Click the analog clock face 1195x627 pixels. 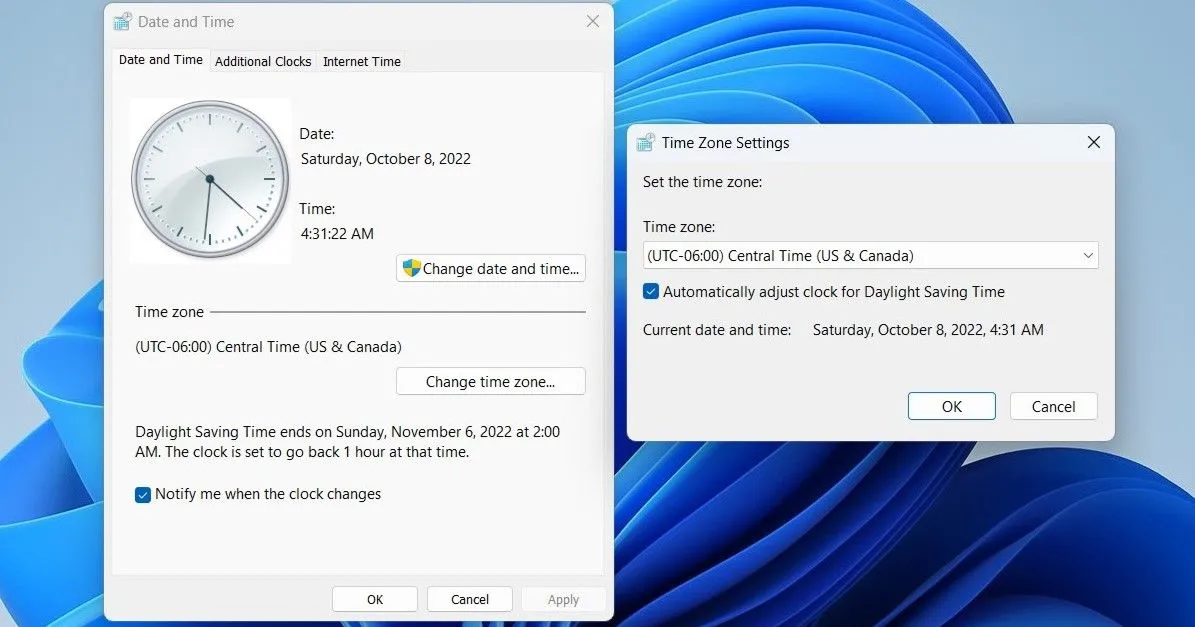[210, 180]
